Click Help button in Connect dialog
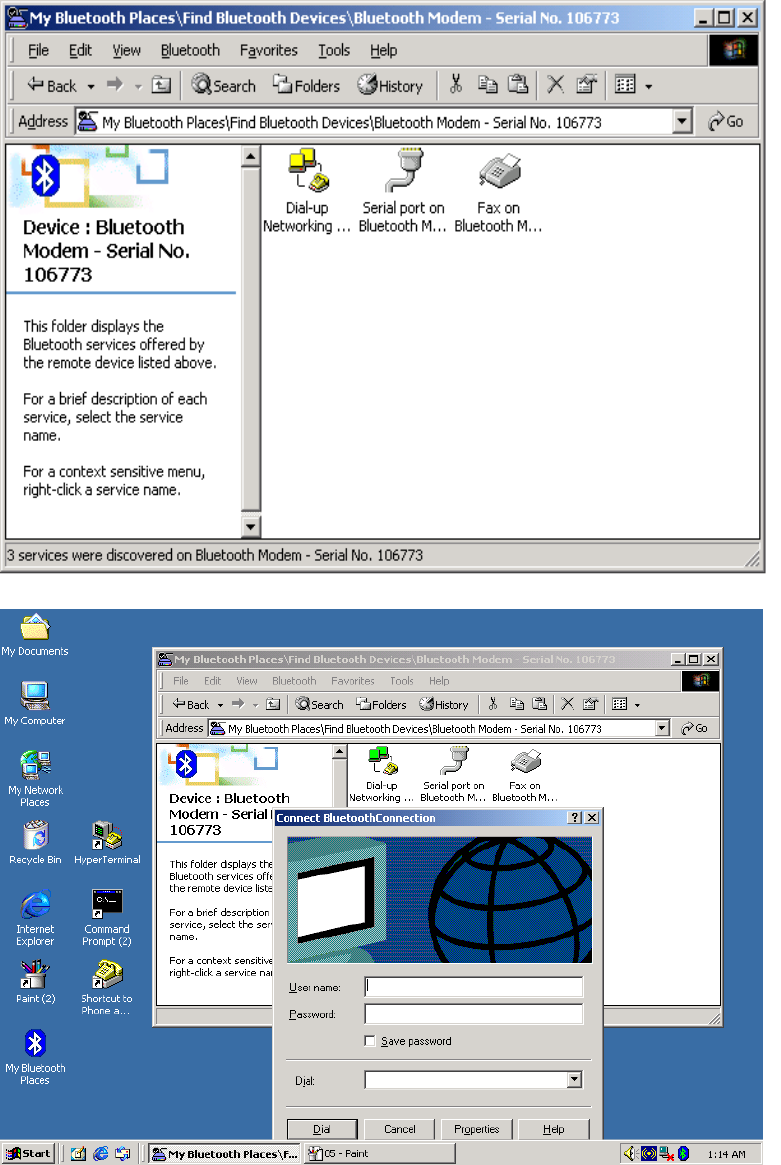This screenshot has width=781, height=1165. (554, 1129)
